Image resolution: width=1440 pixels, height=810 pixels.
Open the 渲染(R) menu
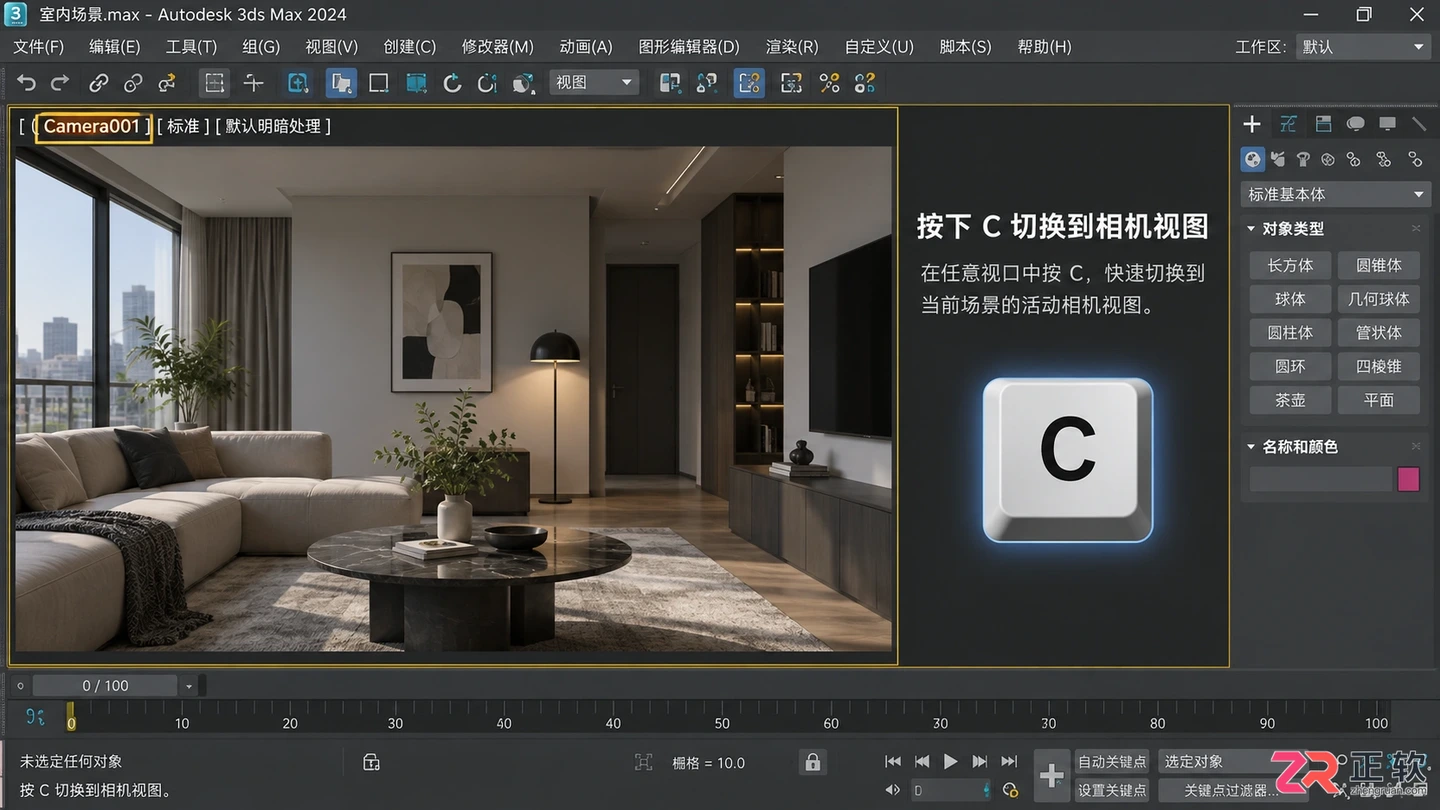(x=792, y=47)
